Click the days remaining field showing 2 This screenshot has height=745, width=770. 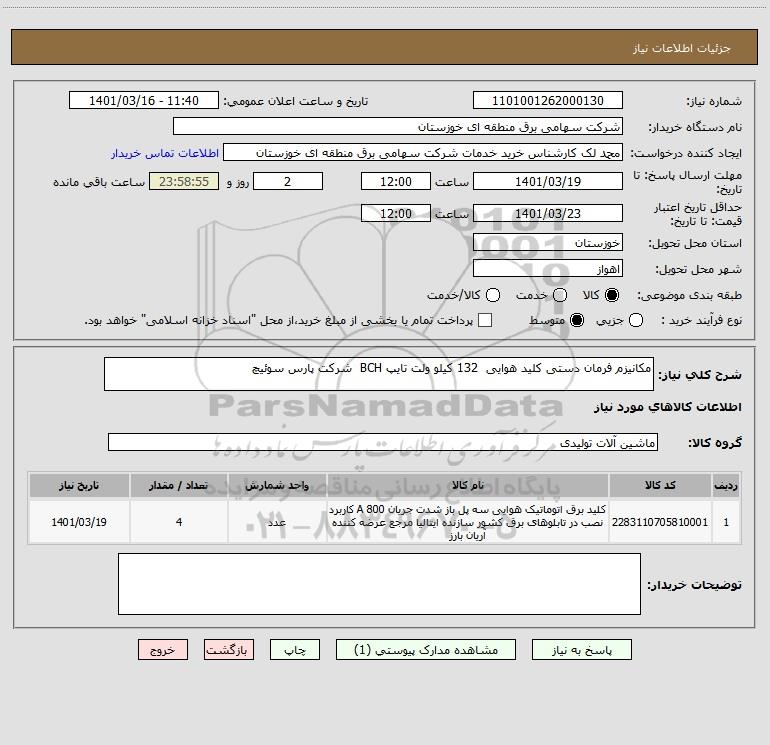pyautogui.click(x=288, y=181)
